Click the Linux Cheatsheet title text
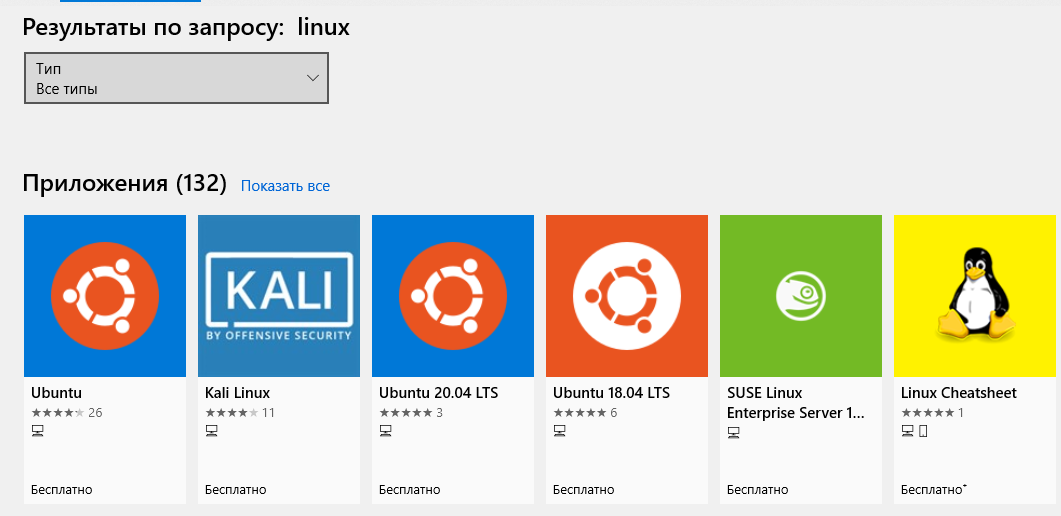Image resolution: width=1061 pixels, height=516 pixels. tap(959, 393)
